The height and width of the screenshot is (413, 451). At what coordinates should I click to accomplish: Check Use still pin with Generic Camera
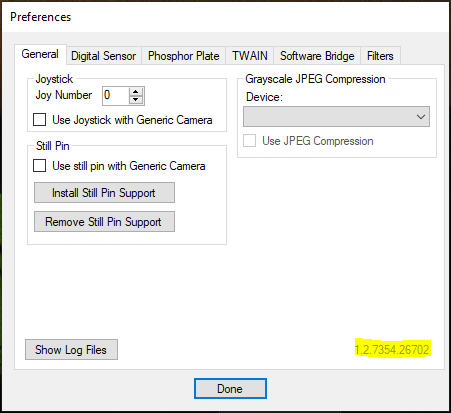[40, 166]
